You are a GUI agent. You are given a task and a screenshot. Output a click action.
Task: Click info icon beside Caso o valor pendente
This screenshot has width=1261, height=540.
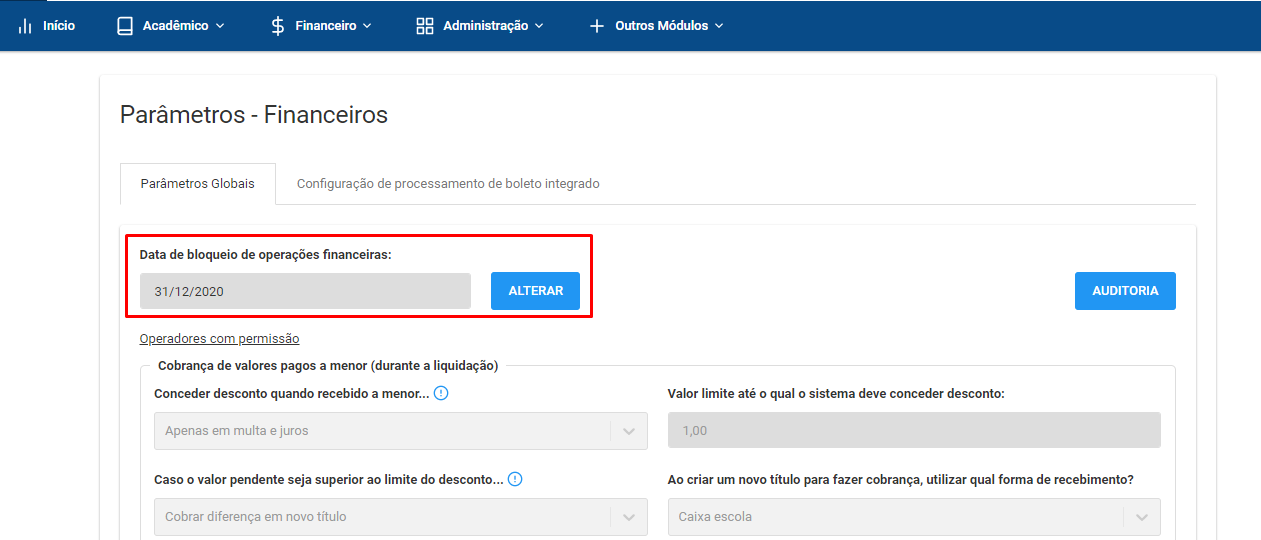515,479
